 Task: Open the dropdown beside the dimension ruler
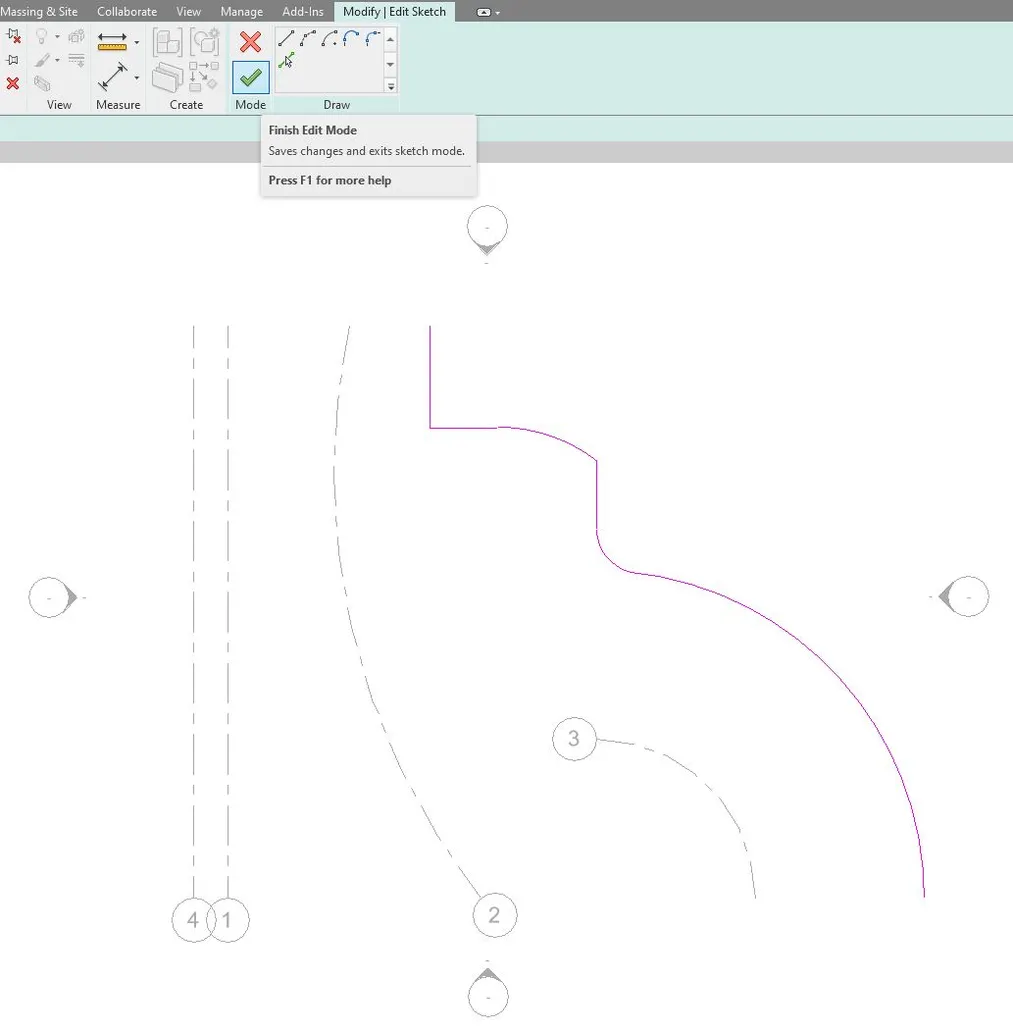click(x=137, y=41)
